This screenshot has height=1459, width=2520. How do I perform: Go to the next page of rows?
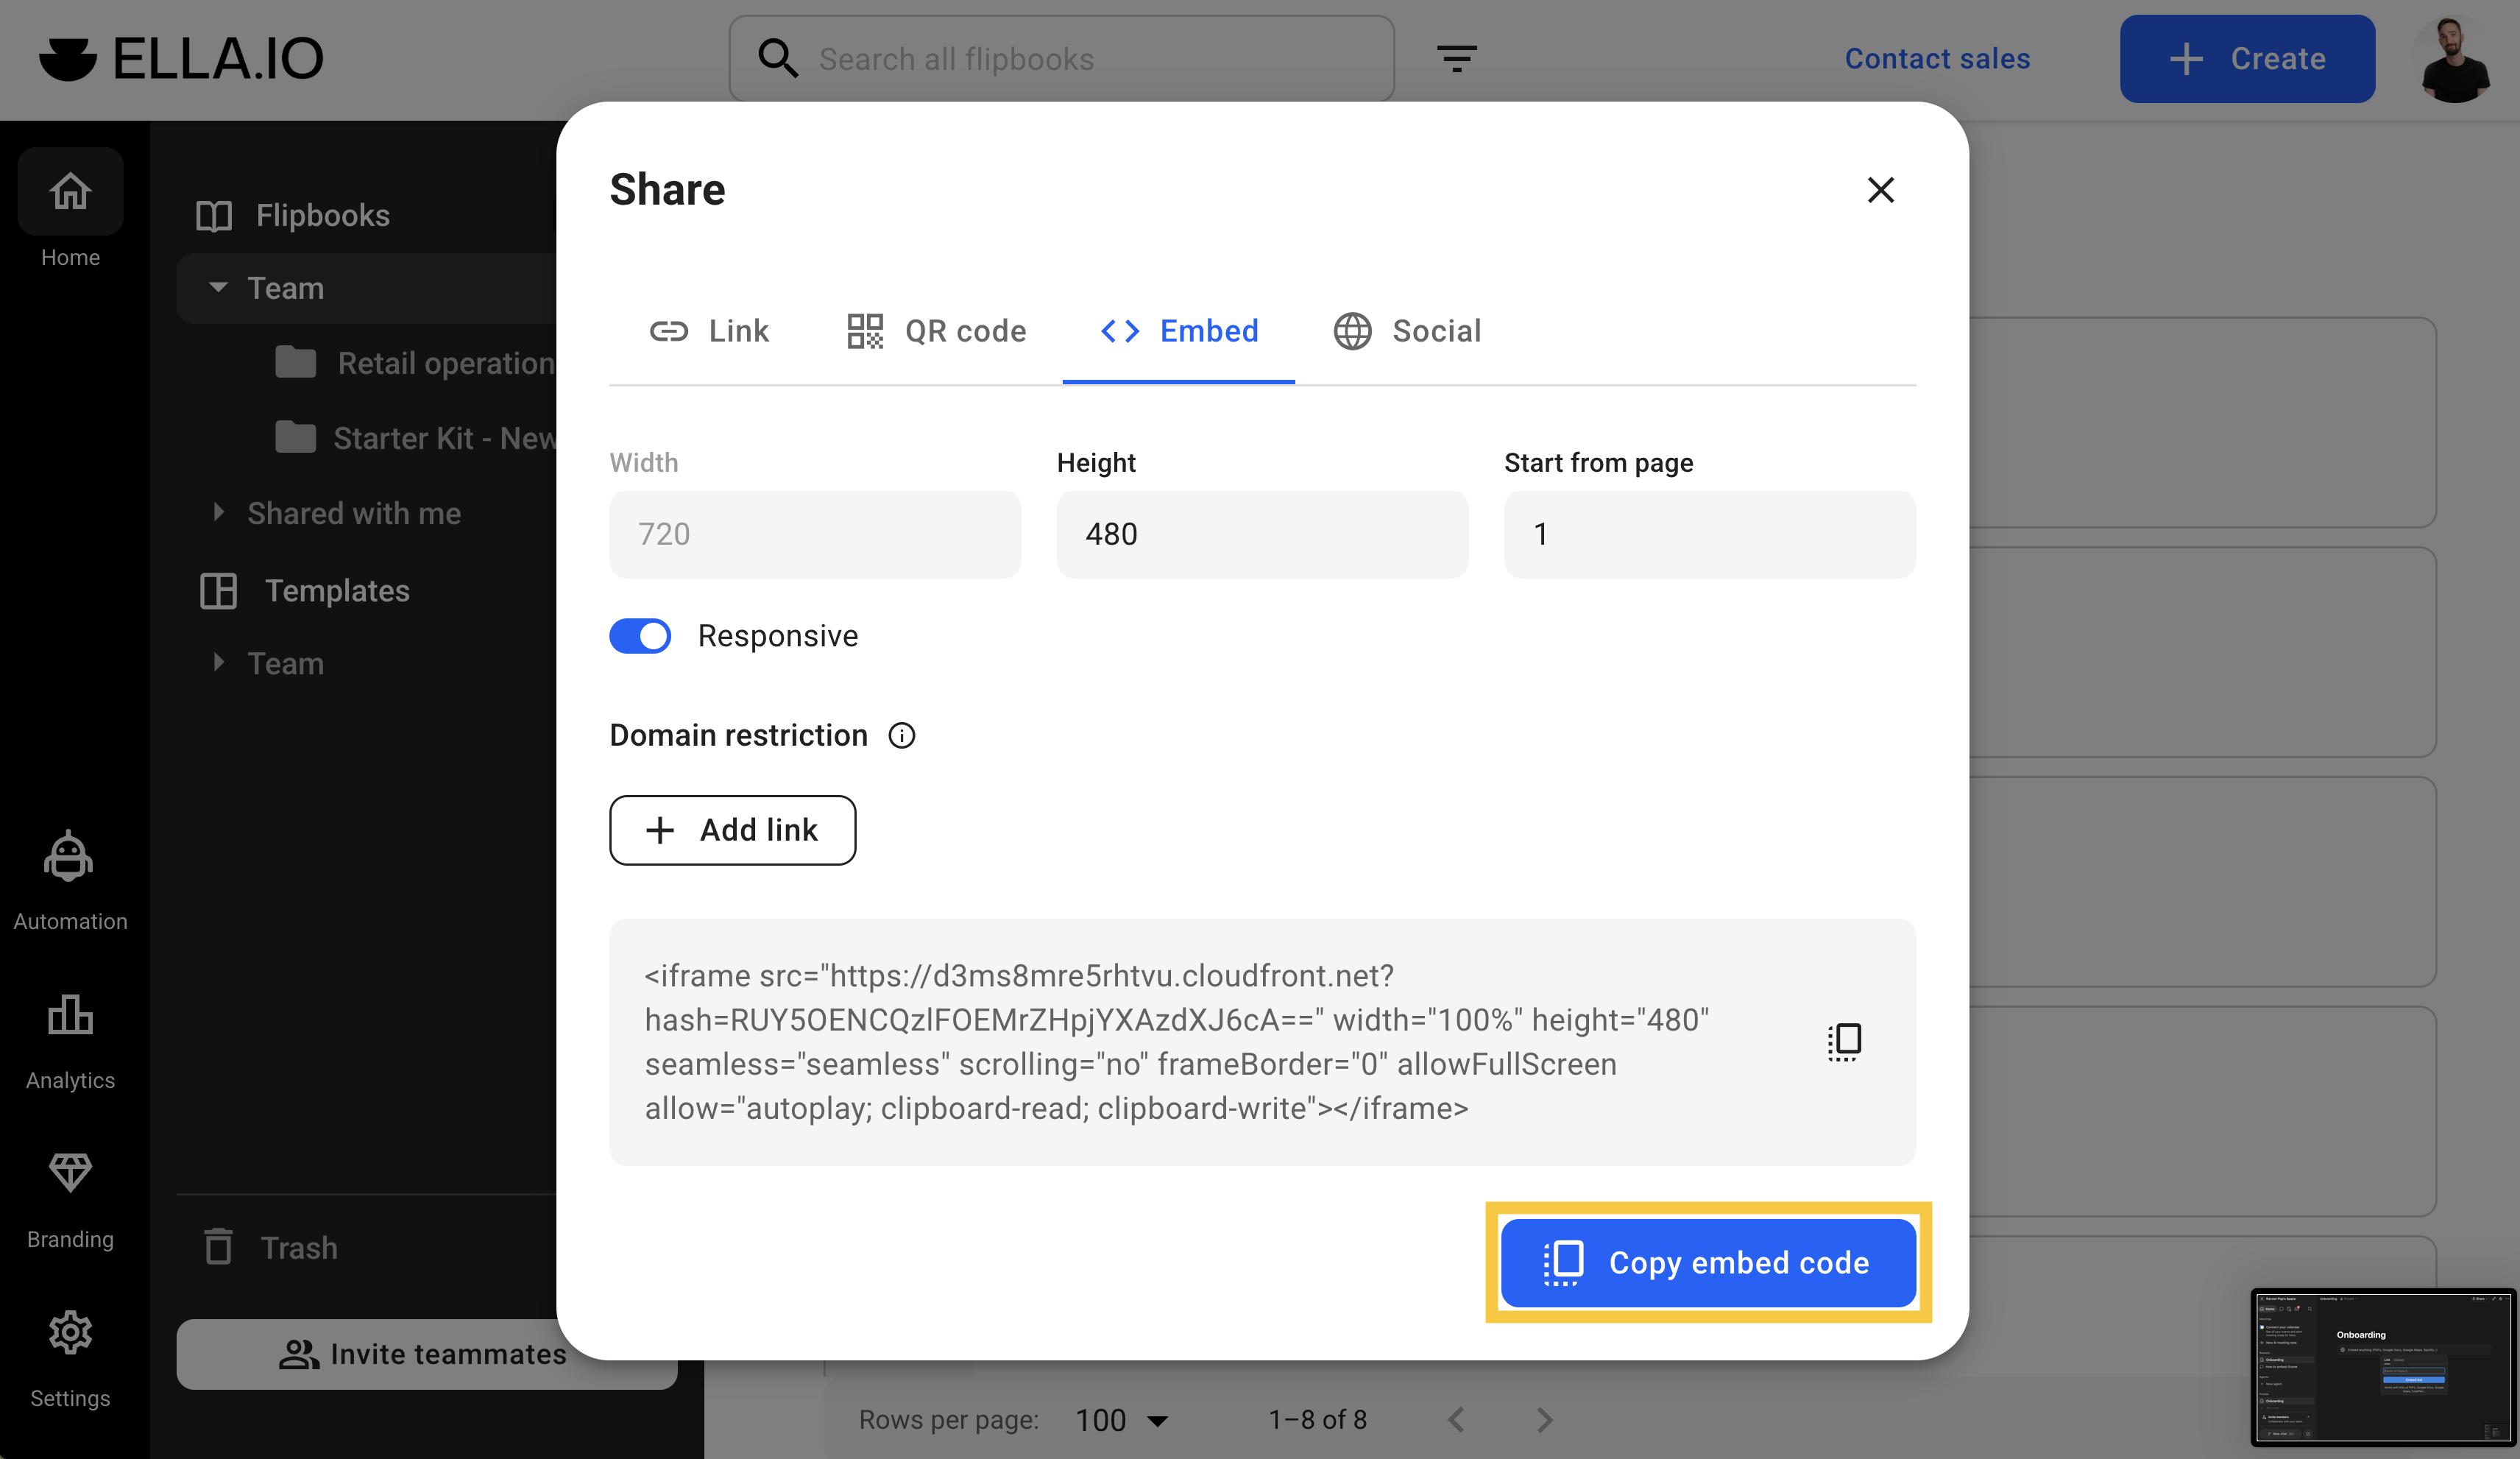click(1544, 1419)
